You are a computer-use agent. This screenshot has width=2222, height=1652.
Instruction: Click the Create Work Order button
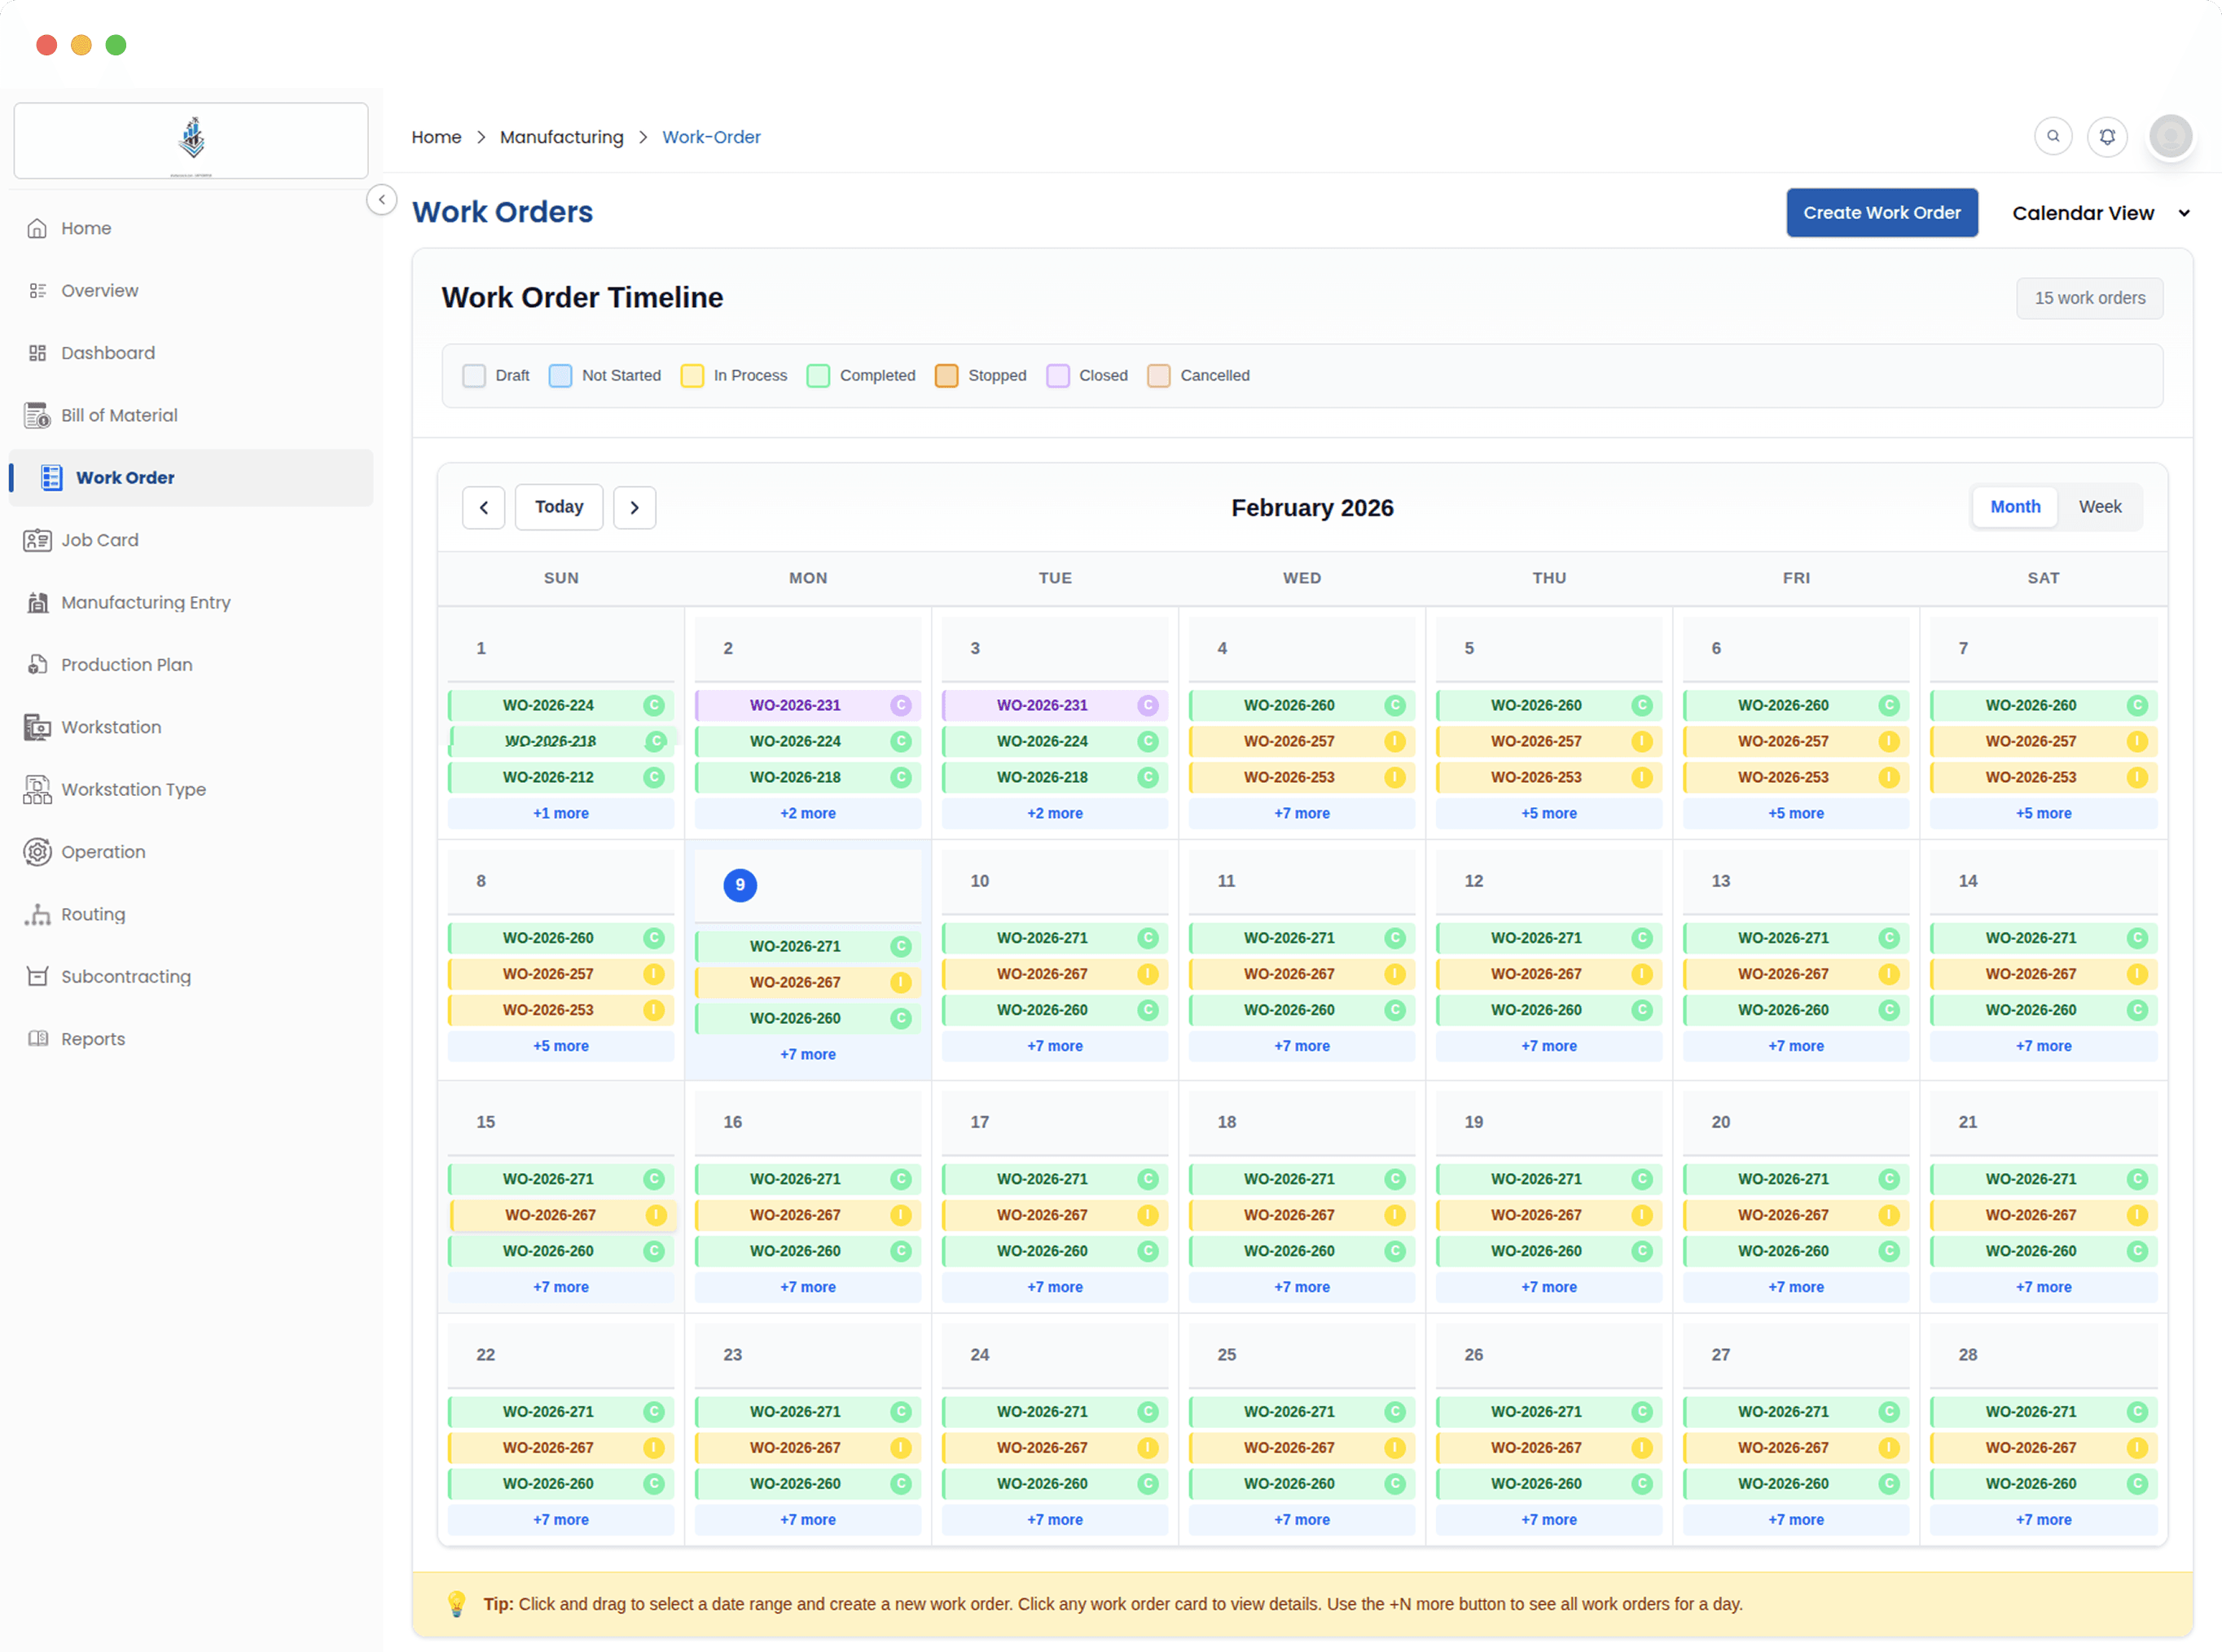pyautogui.click(x=1881, y=213)
